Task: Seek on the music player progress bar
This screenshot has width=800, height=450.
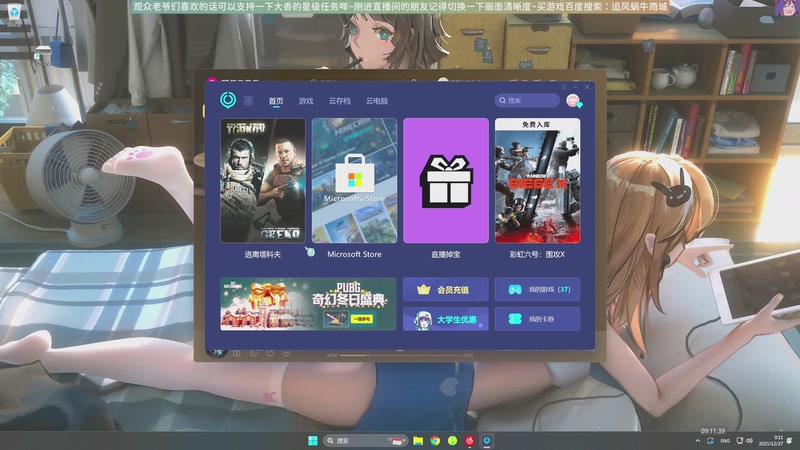Action: tap(401, 355)
